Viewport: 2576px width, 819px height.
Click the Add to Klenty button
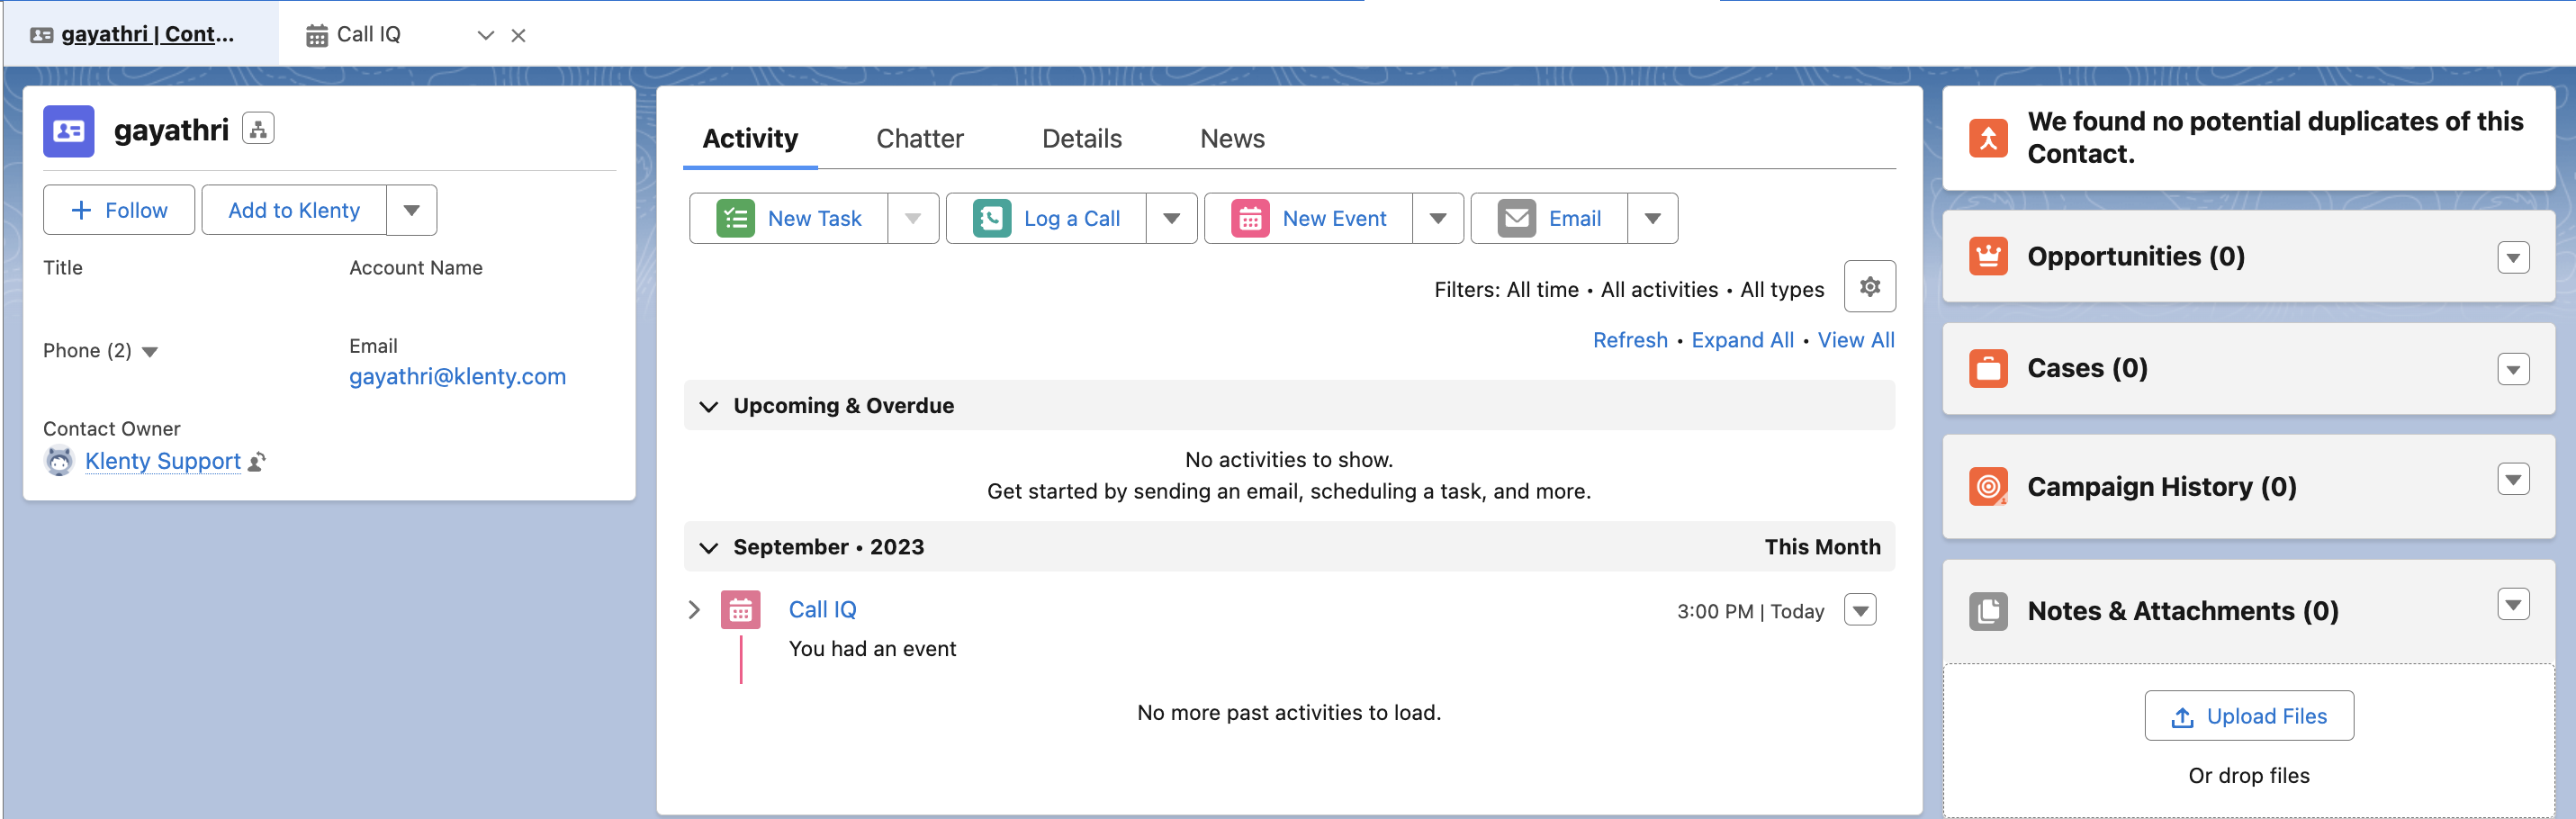[x=294, y=210]
